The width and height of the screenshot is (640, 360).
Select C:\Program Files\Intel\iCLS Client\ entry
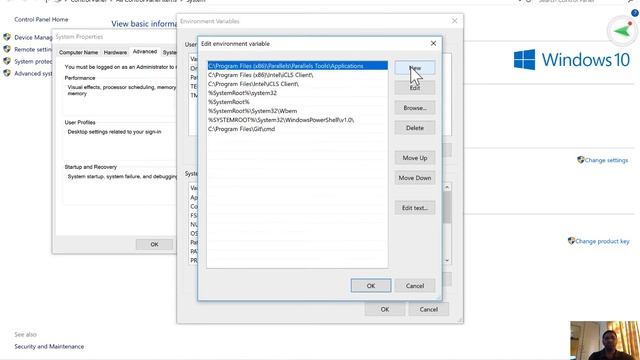pos(298,84)
